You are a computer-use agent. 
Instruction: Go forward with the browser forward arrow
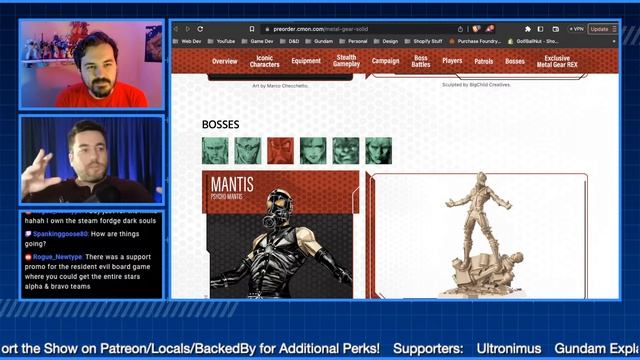pyautogui.click(x=188, y=29)
